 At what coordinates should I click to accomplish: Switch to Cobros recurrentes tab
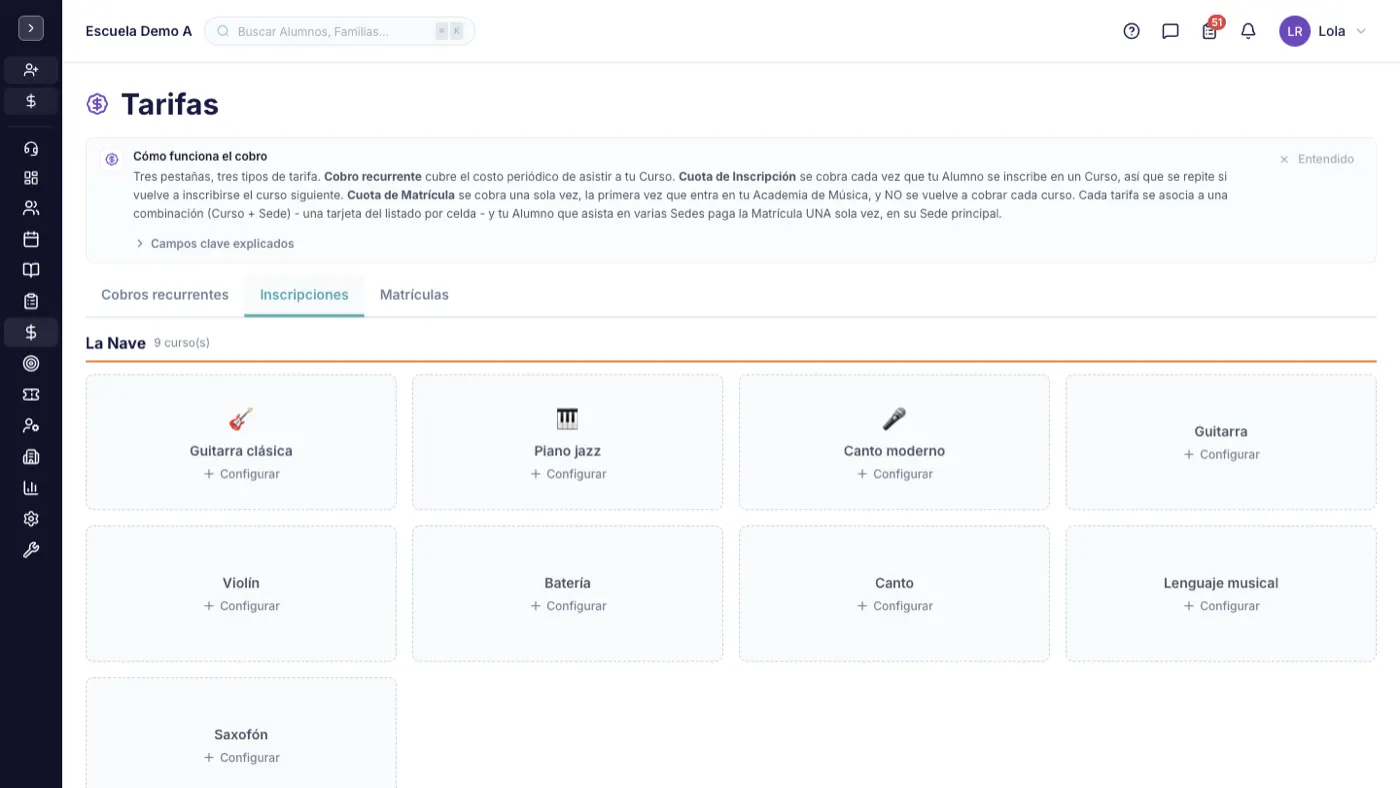165,295
